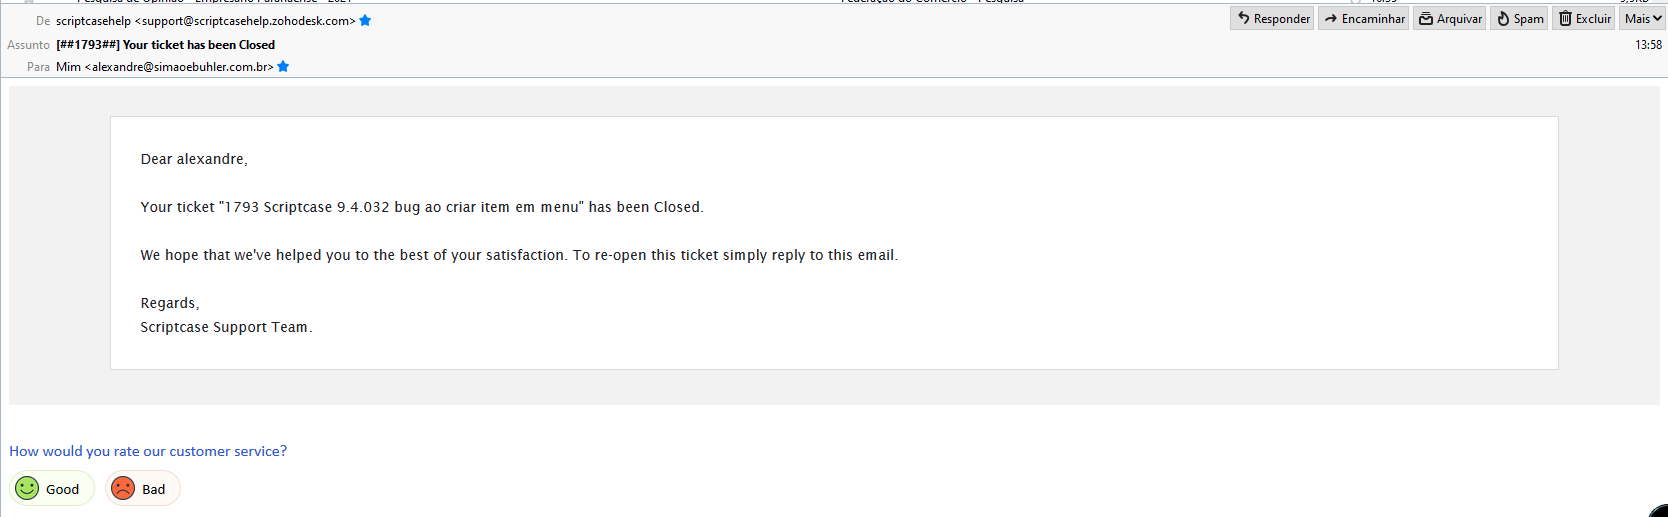The height and width of the screenshot is (517, 1668).
Task: Mark the message as Spam
Action: (x=1519, y=19)
